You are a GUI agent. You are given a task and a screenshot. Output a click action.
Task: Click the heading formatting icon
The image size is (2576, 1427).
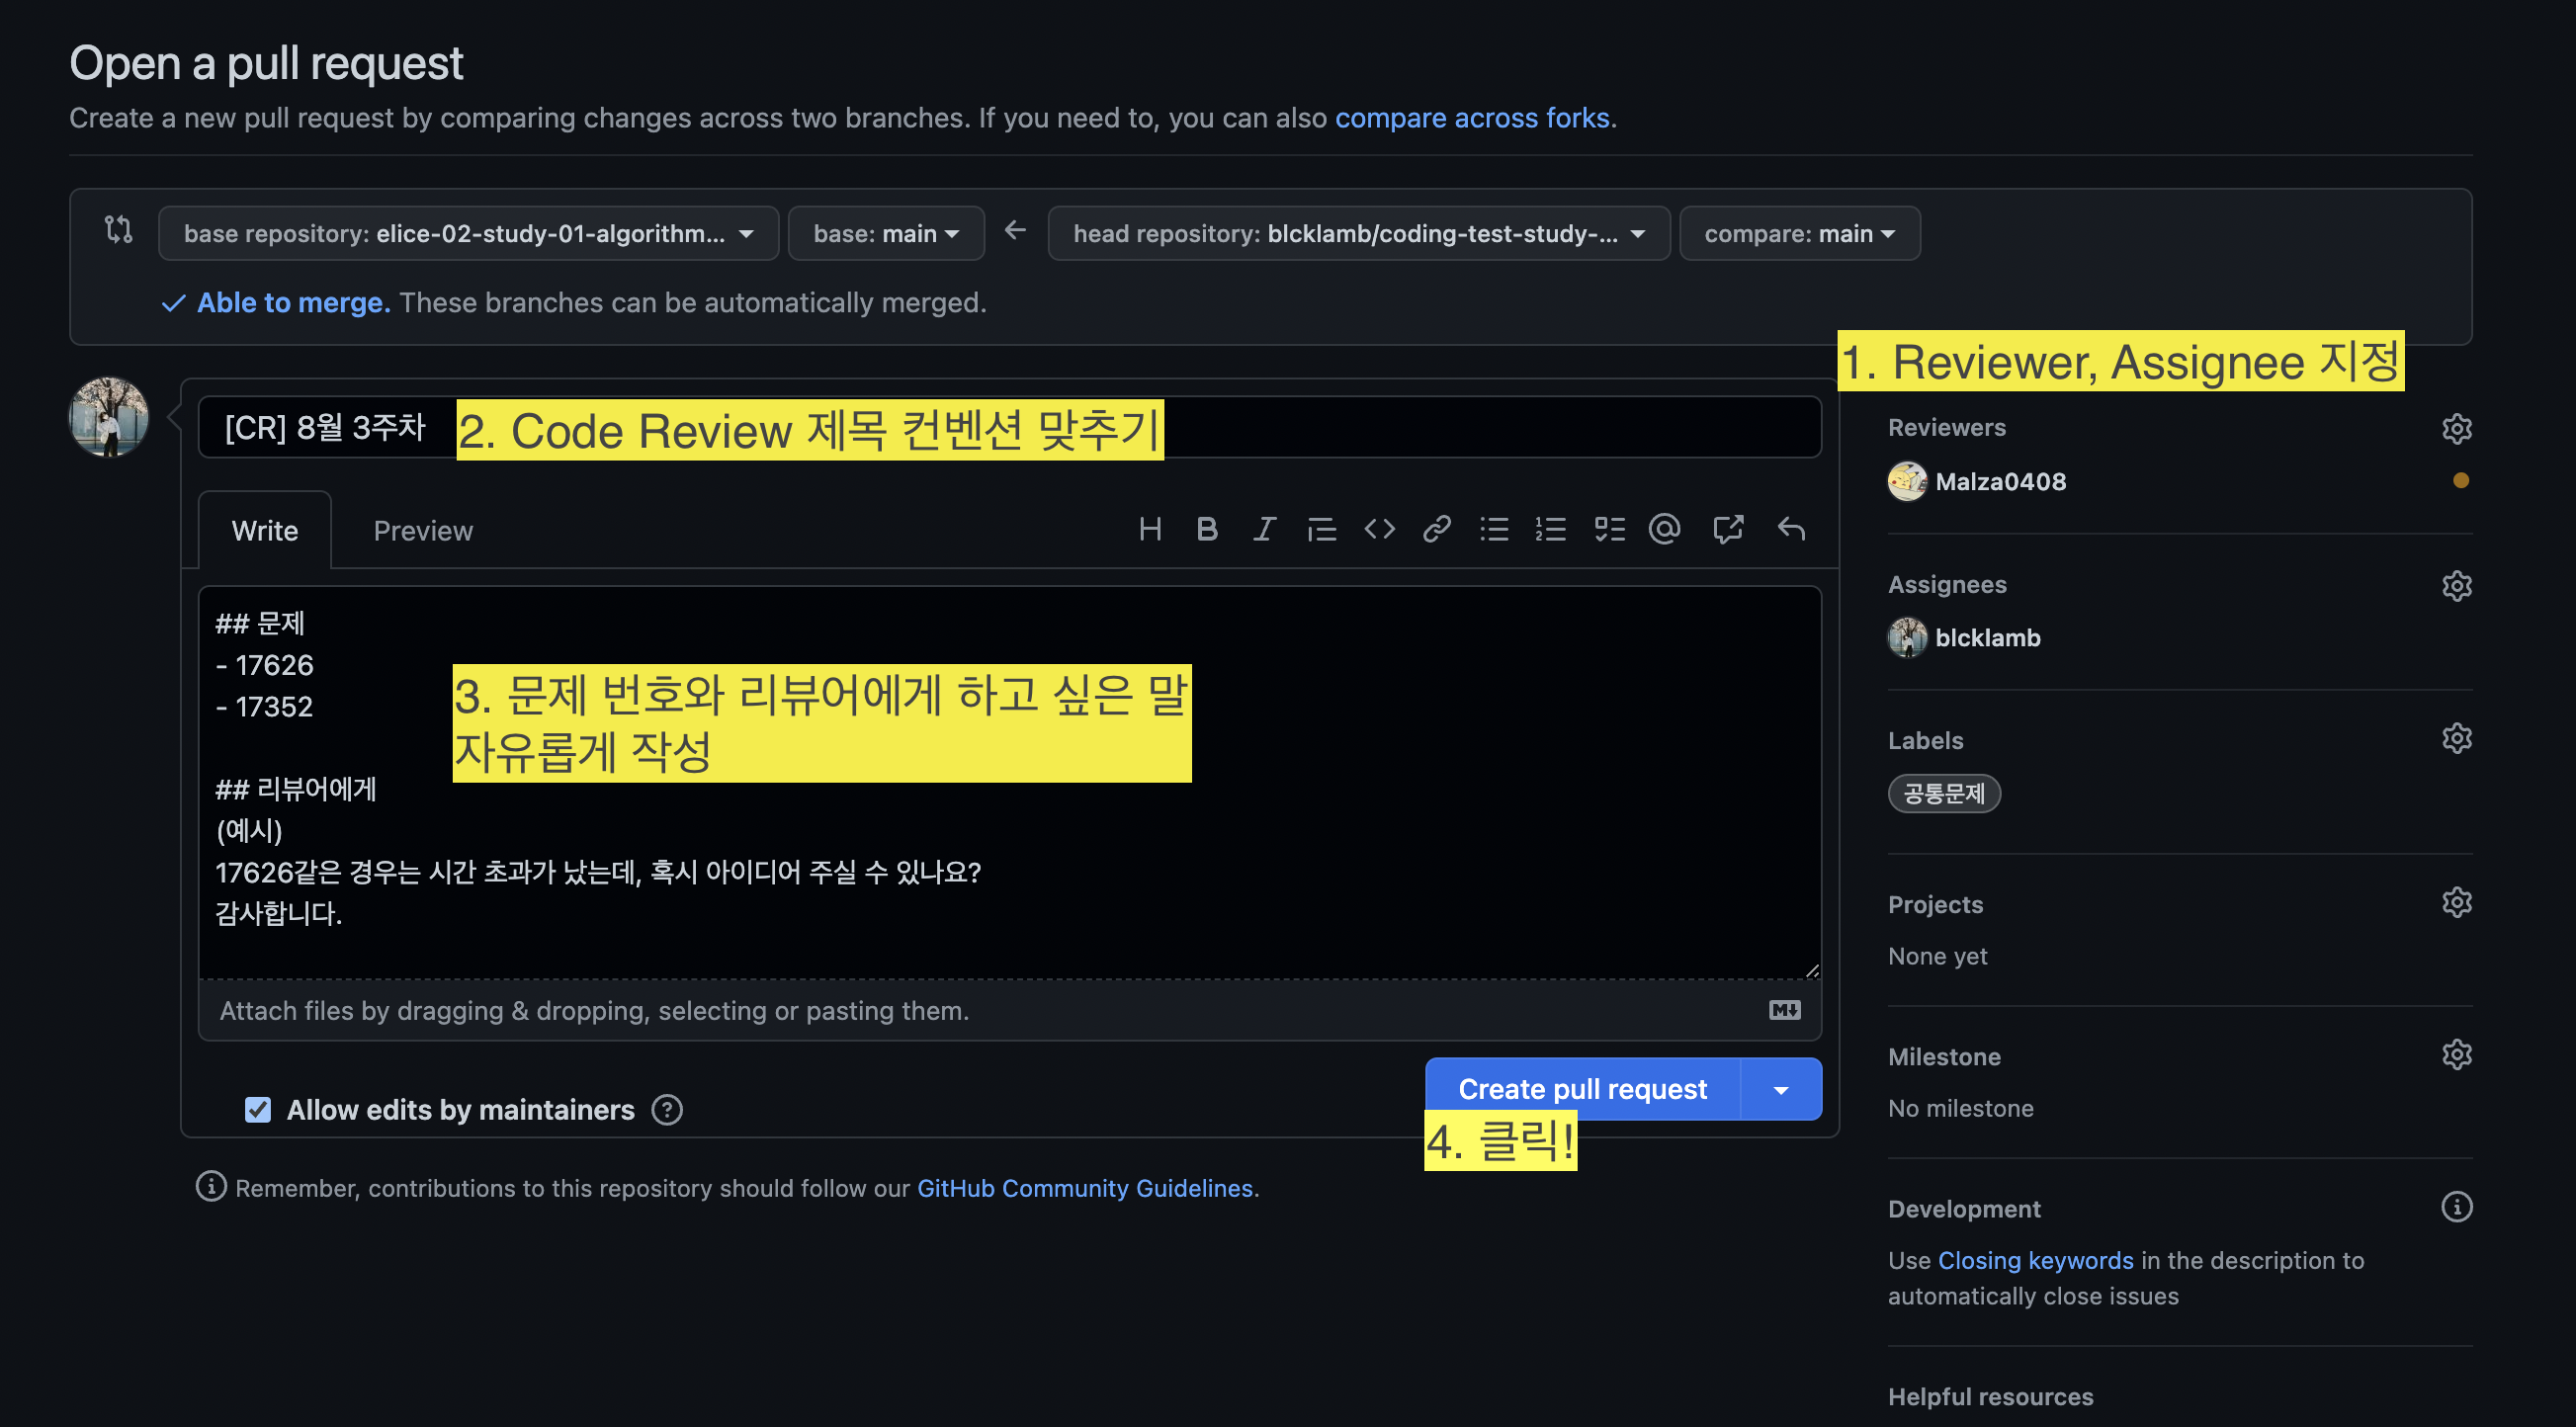(1150, 529)
